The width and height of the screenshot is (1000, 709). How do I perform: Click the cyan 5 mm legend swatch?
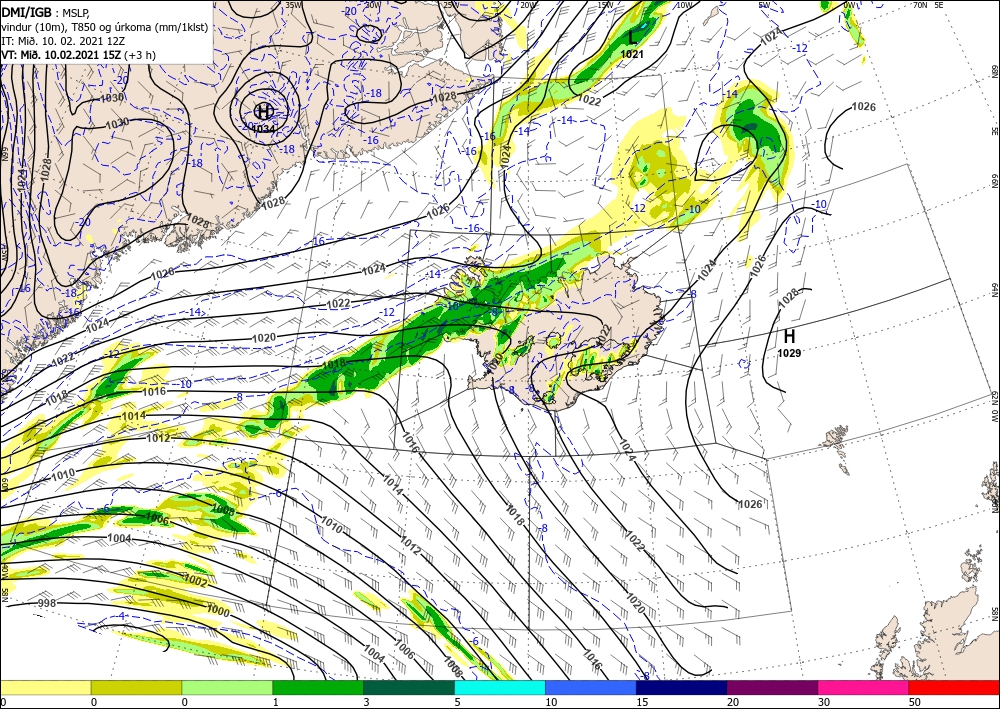[x=499, y=687]
